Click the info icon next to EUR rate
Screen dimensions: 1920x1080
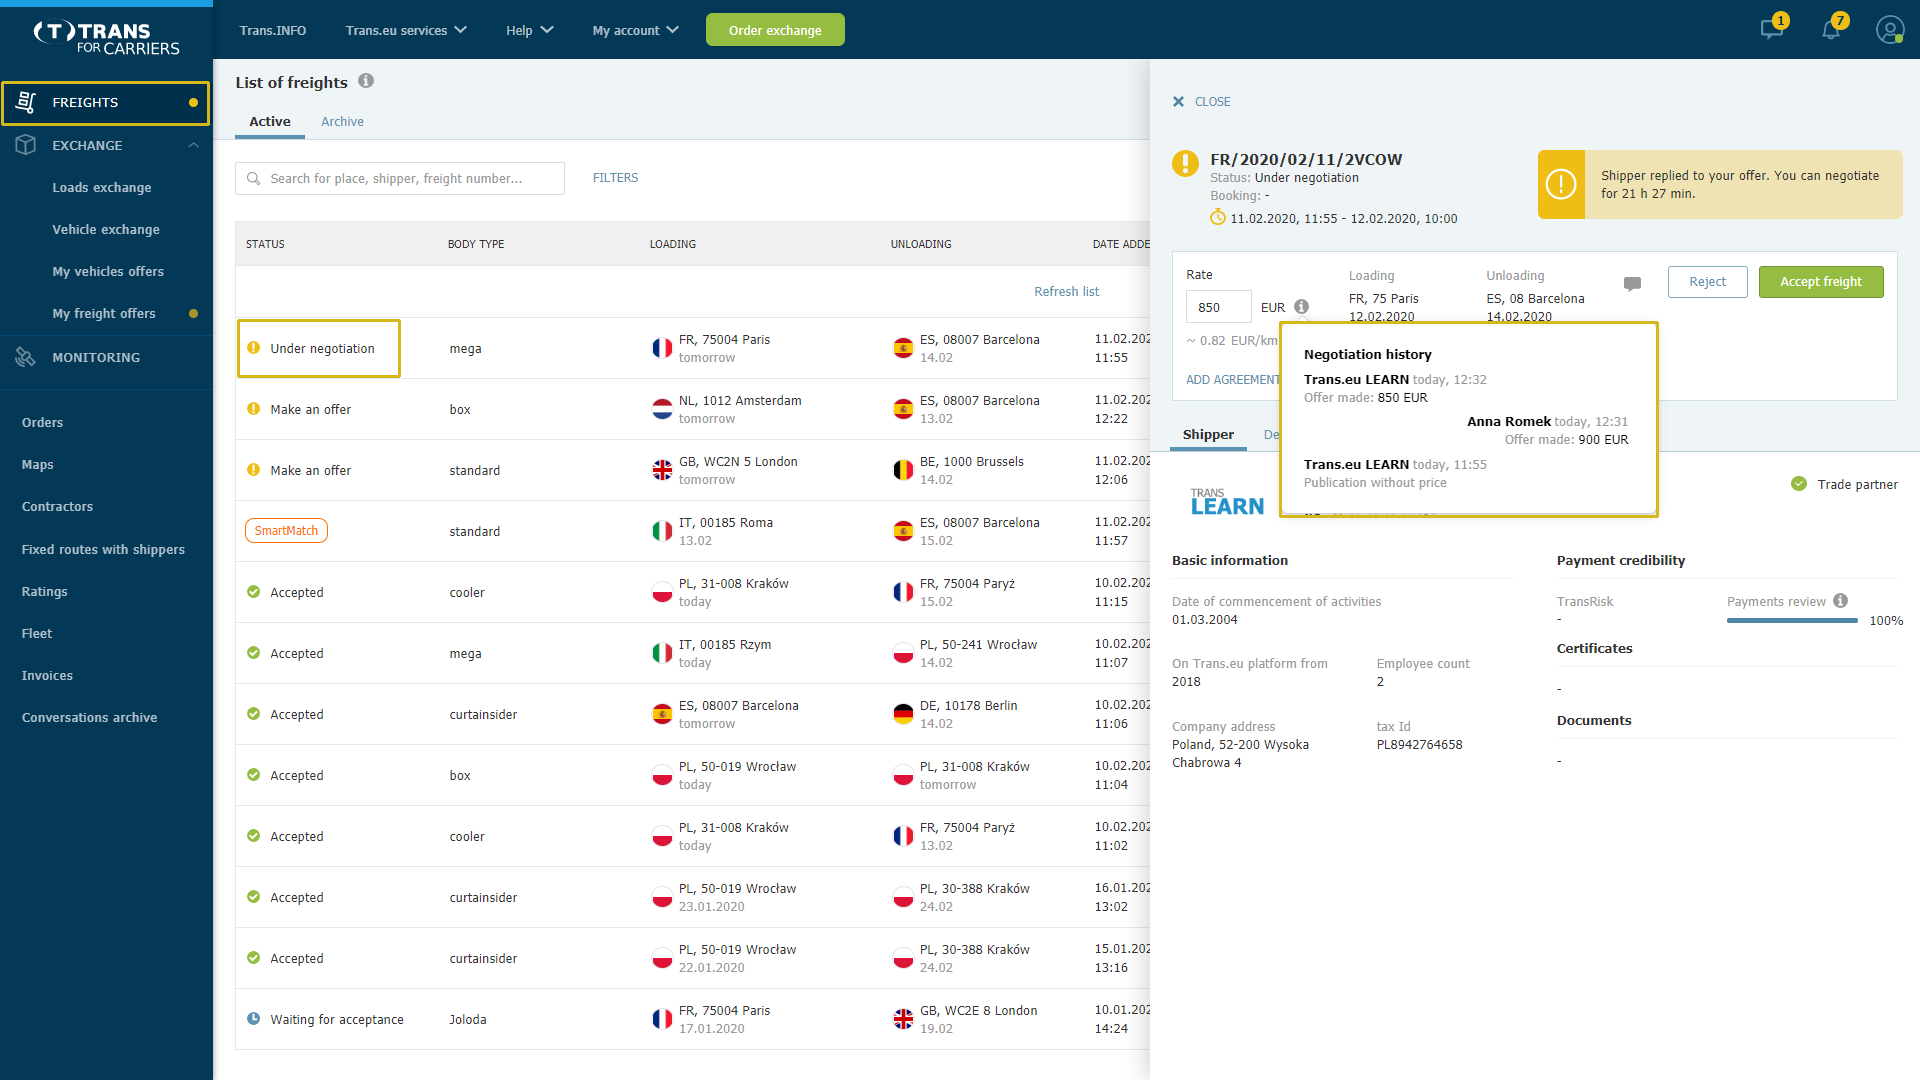[1301, 307]
